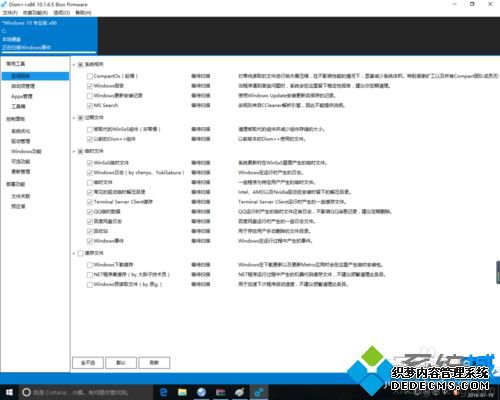Viewport: 500px width, 400px height.
Task: Click the Windows Update description text
Action: click(287, 96)
